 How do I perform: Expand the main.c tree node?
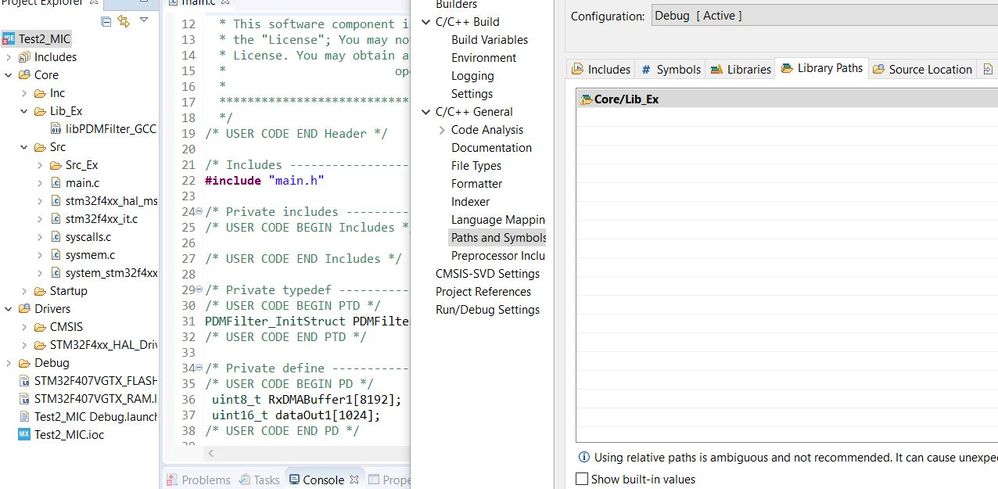[40, 183]
